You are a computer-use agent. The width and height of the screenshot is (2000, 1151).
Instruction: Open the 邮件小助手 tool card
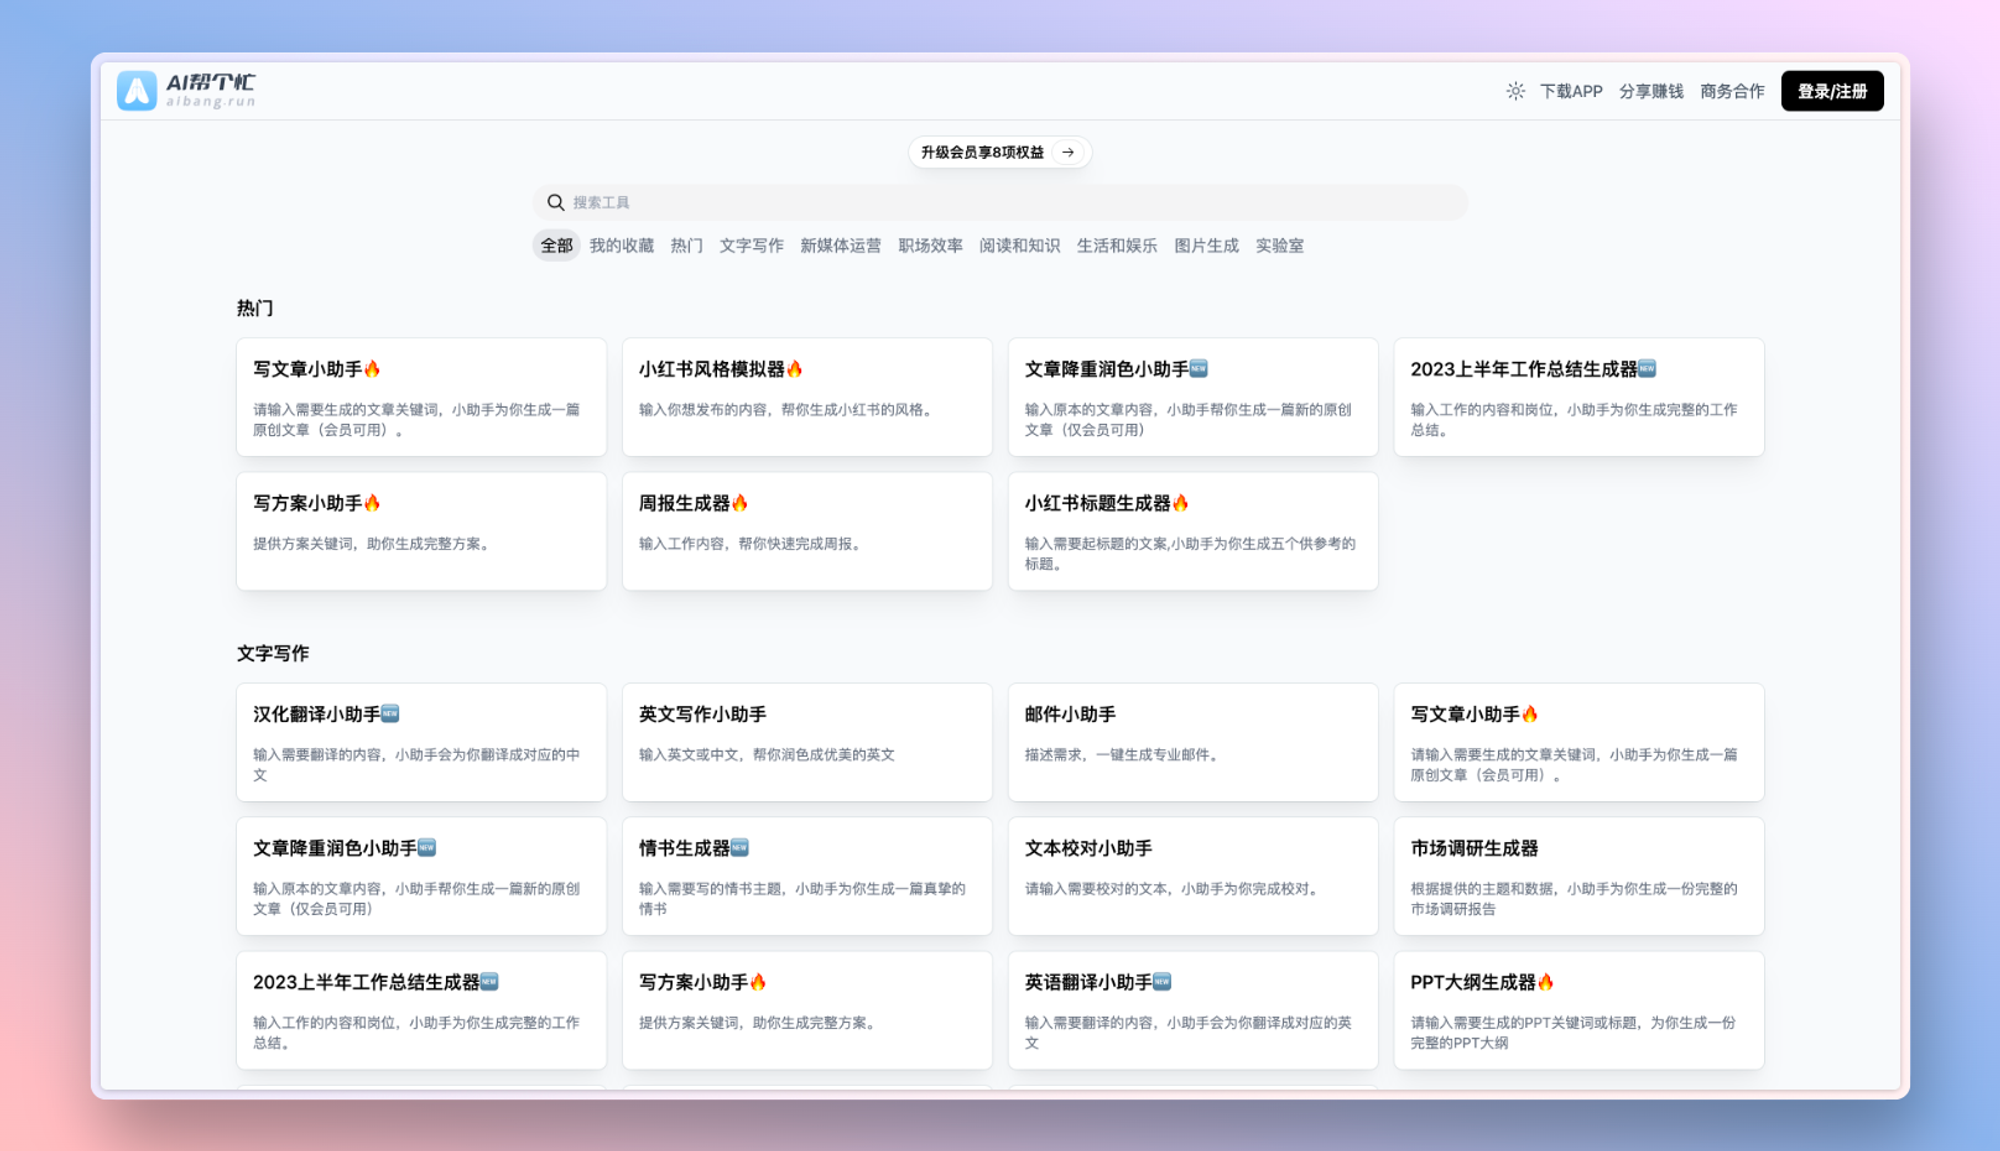pos(1192,742)
